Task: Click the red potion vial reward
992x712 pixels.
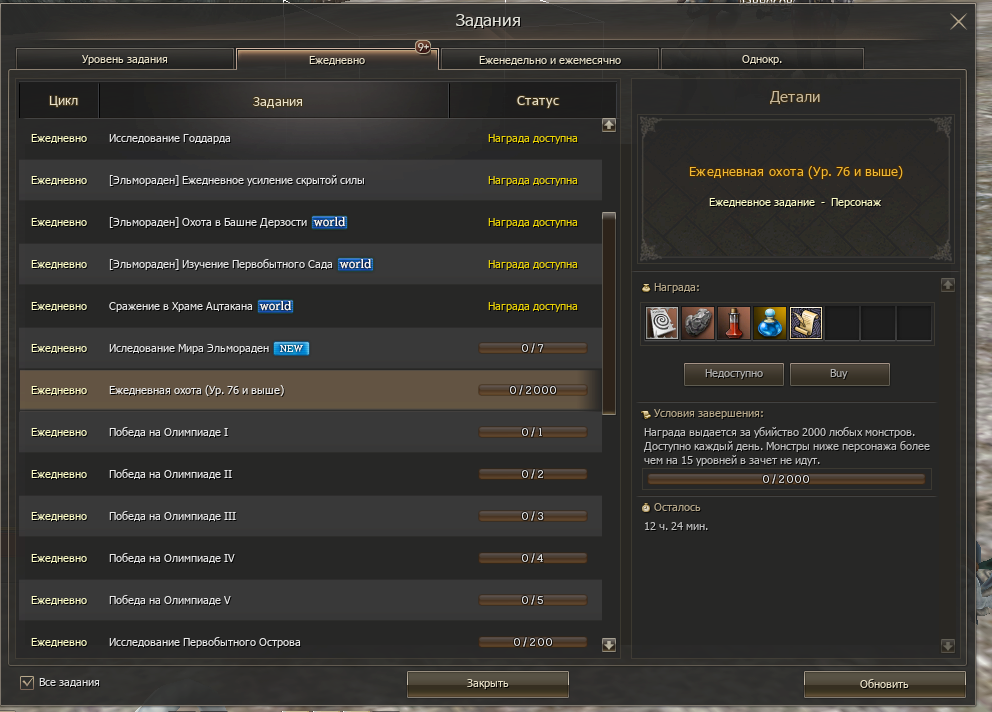Action: coord(734,323)
